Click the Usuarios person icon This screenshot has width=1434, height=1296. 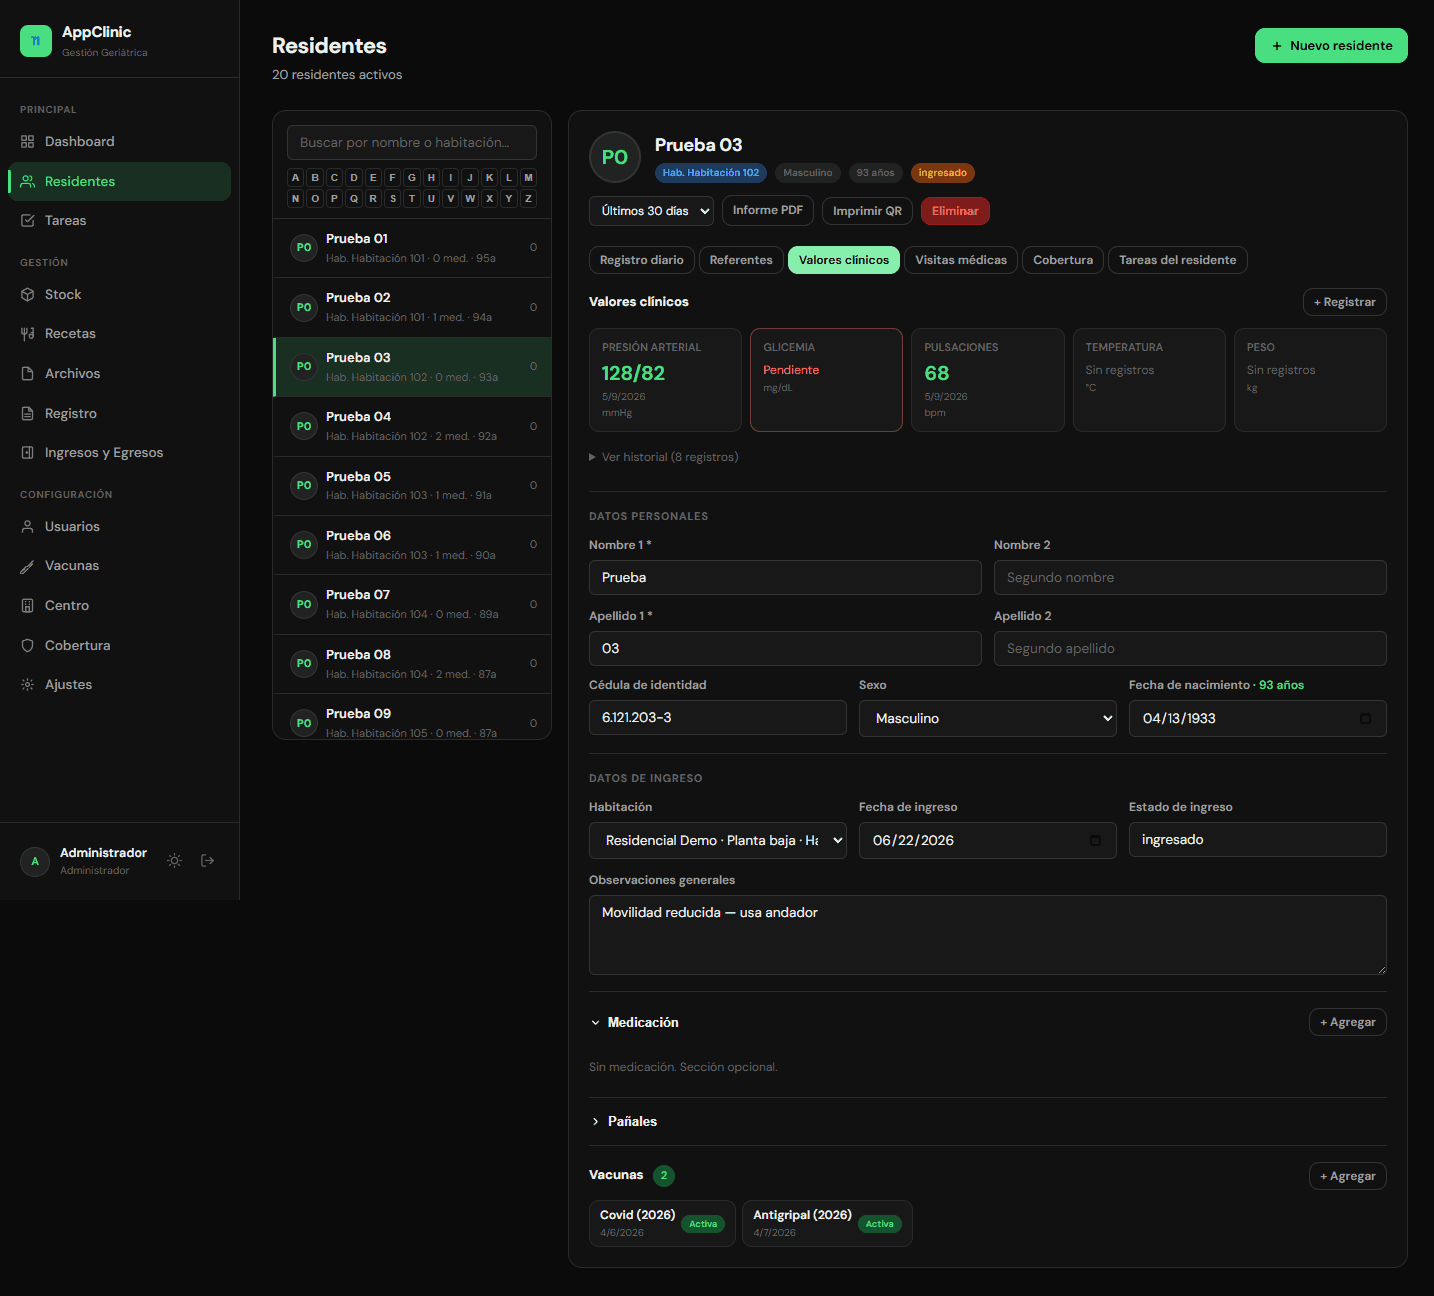click(27, 527)
